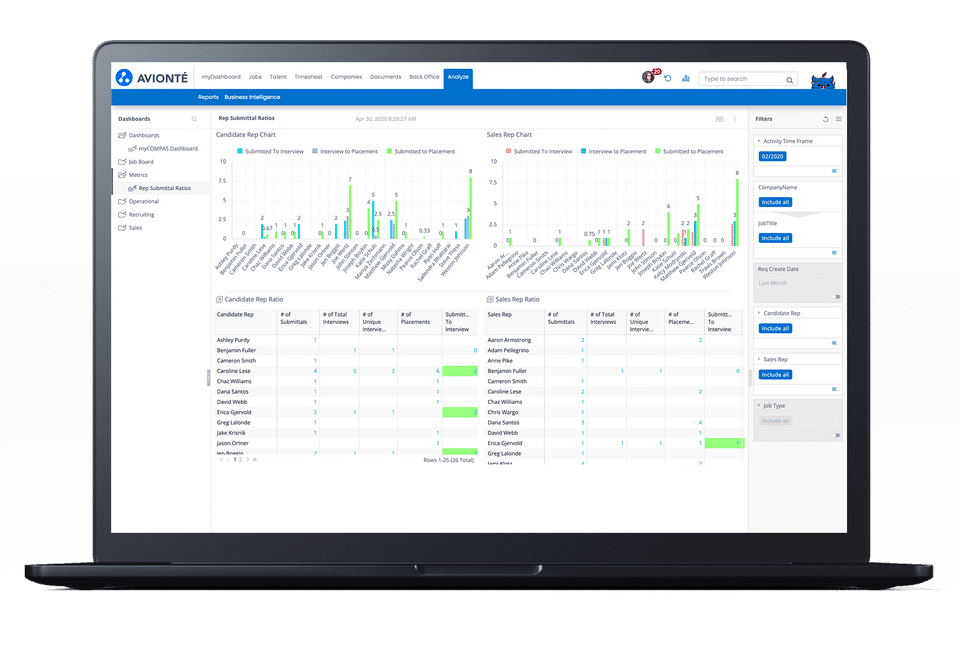Viewport: 960px width, 652px height.
Task: Open the bar chart icon in header
Action: click(686, 78)
